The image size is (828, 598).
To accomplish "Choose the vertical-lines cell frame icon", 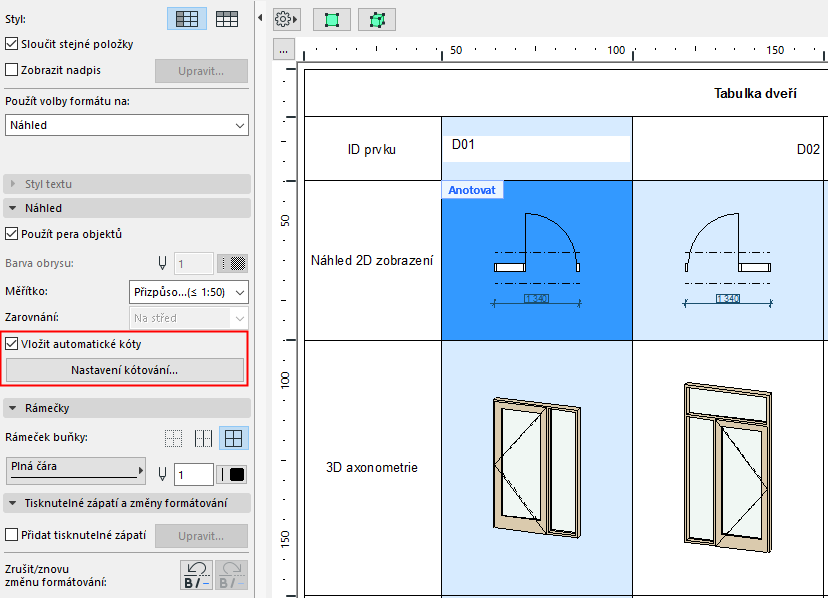I will point(203,438).
